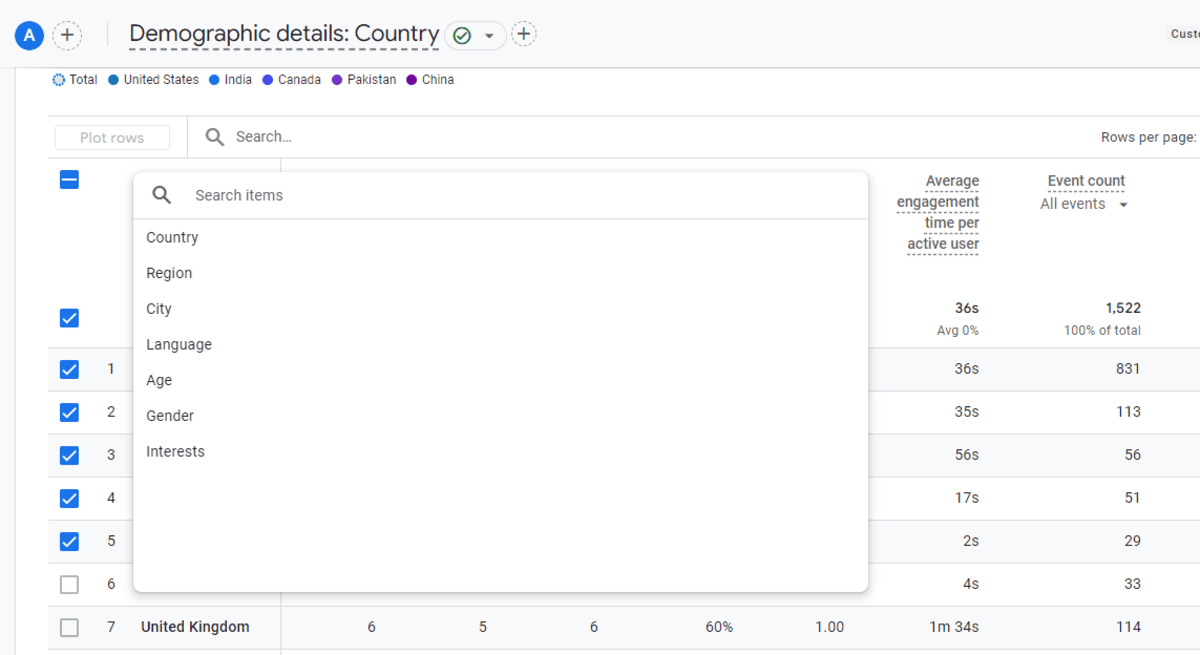Click the Plot rows button
The image size is (1200, 655).
112,138
